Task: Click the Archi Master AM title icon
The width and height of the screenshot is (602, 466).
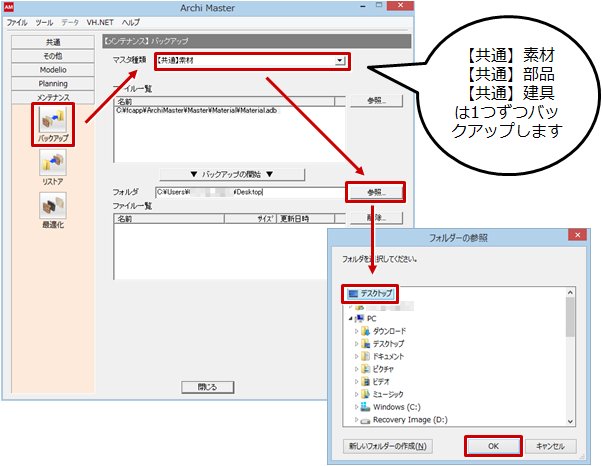Action: pos(12,8)
